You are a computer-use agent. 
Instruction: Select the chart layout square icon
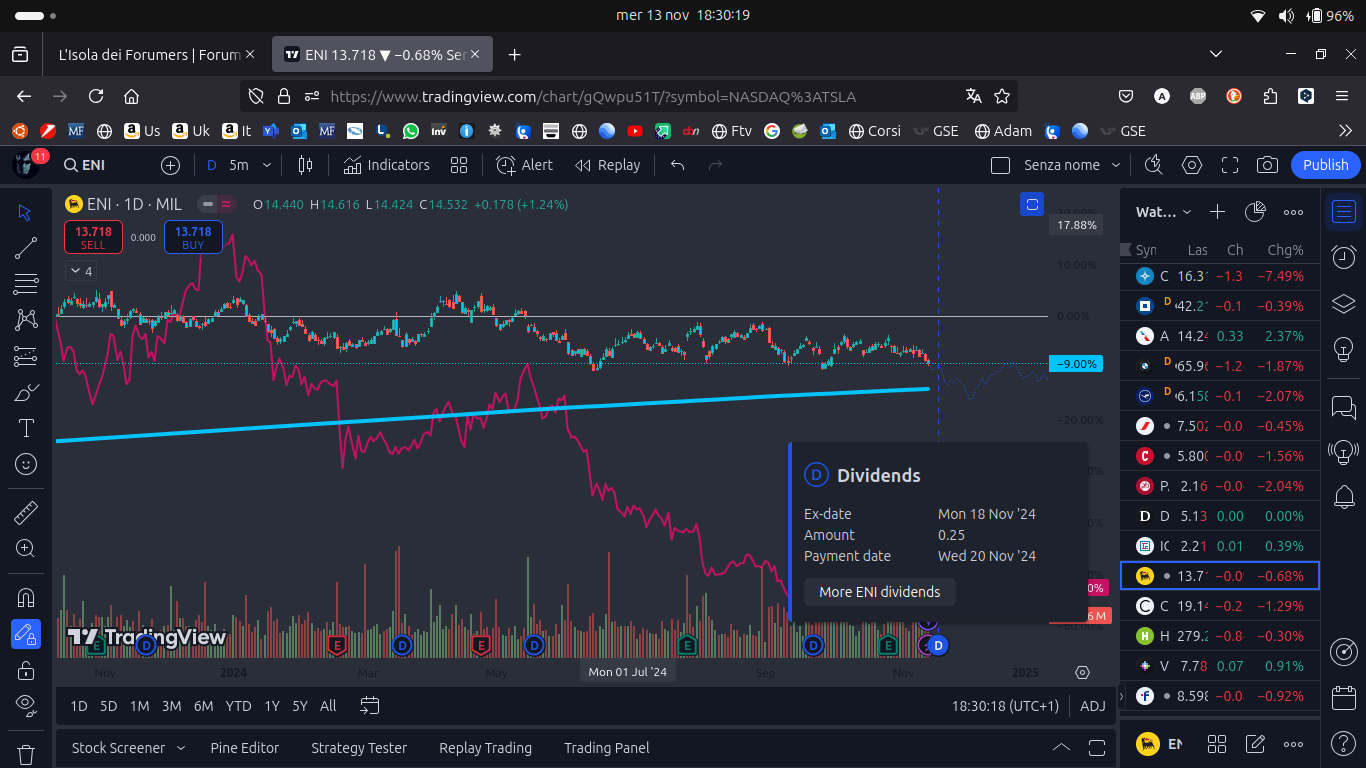(x=1000, y=165)
